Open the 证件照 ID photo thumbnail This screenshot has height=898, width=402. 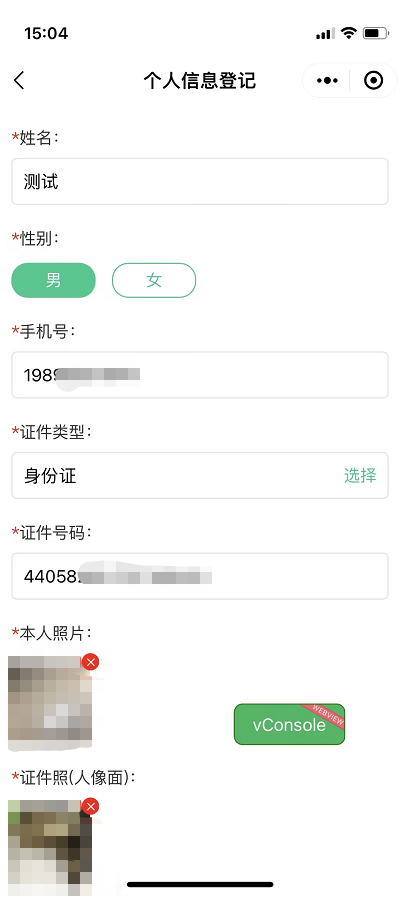[x=50, y=848]
